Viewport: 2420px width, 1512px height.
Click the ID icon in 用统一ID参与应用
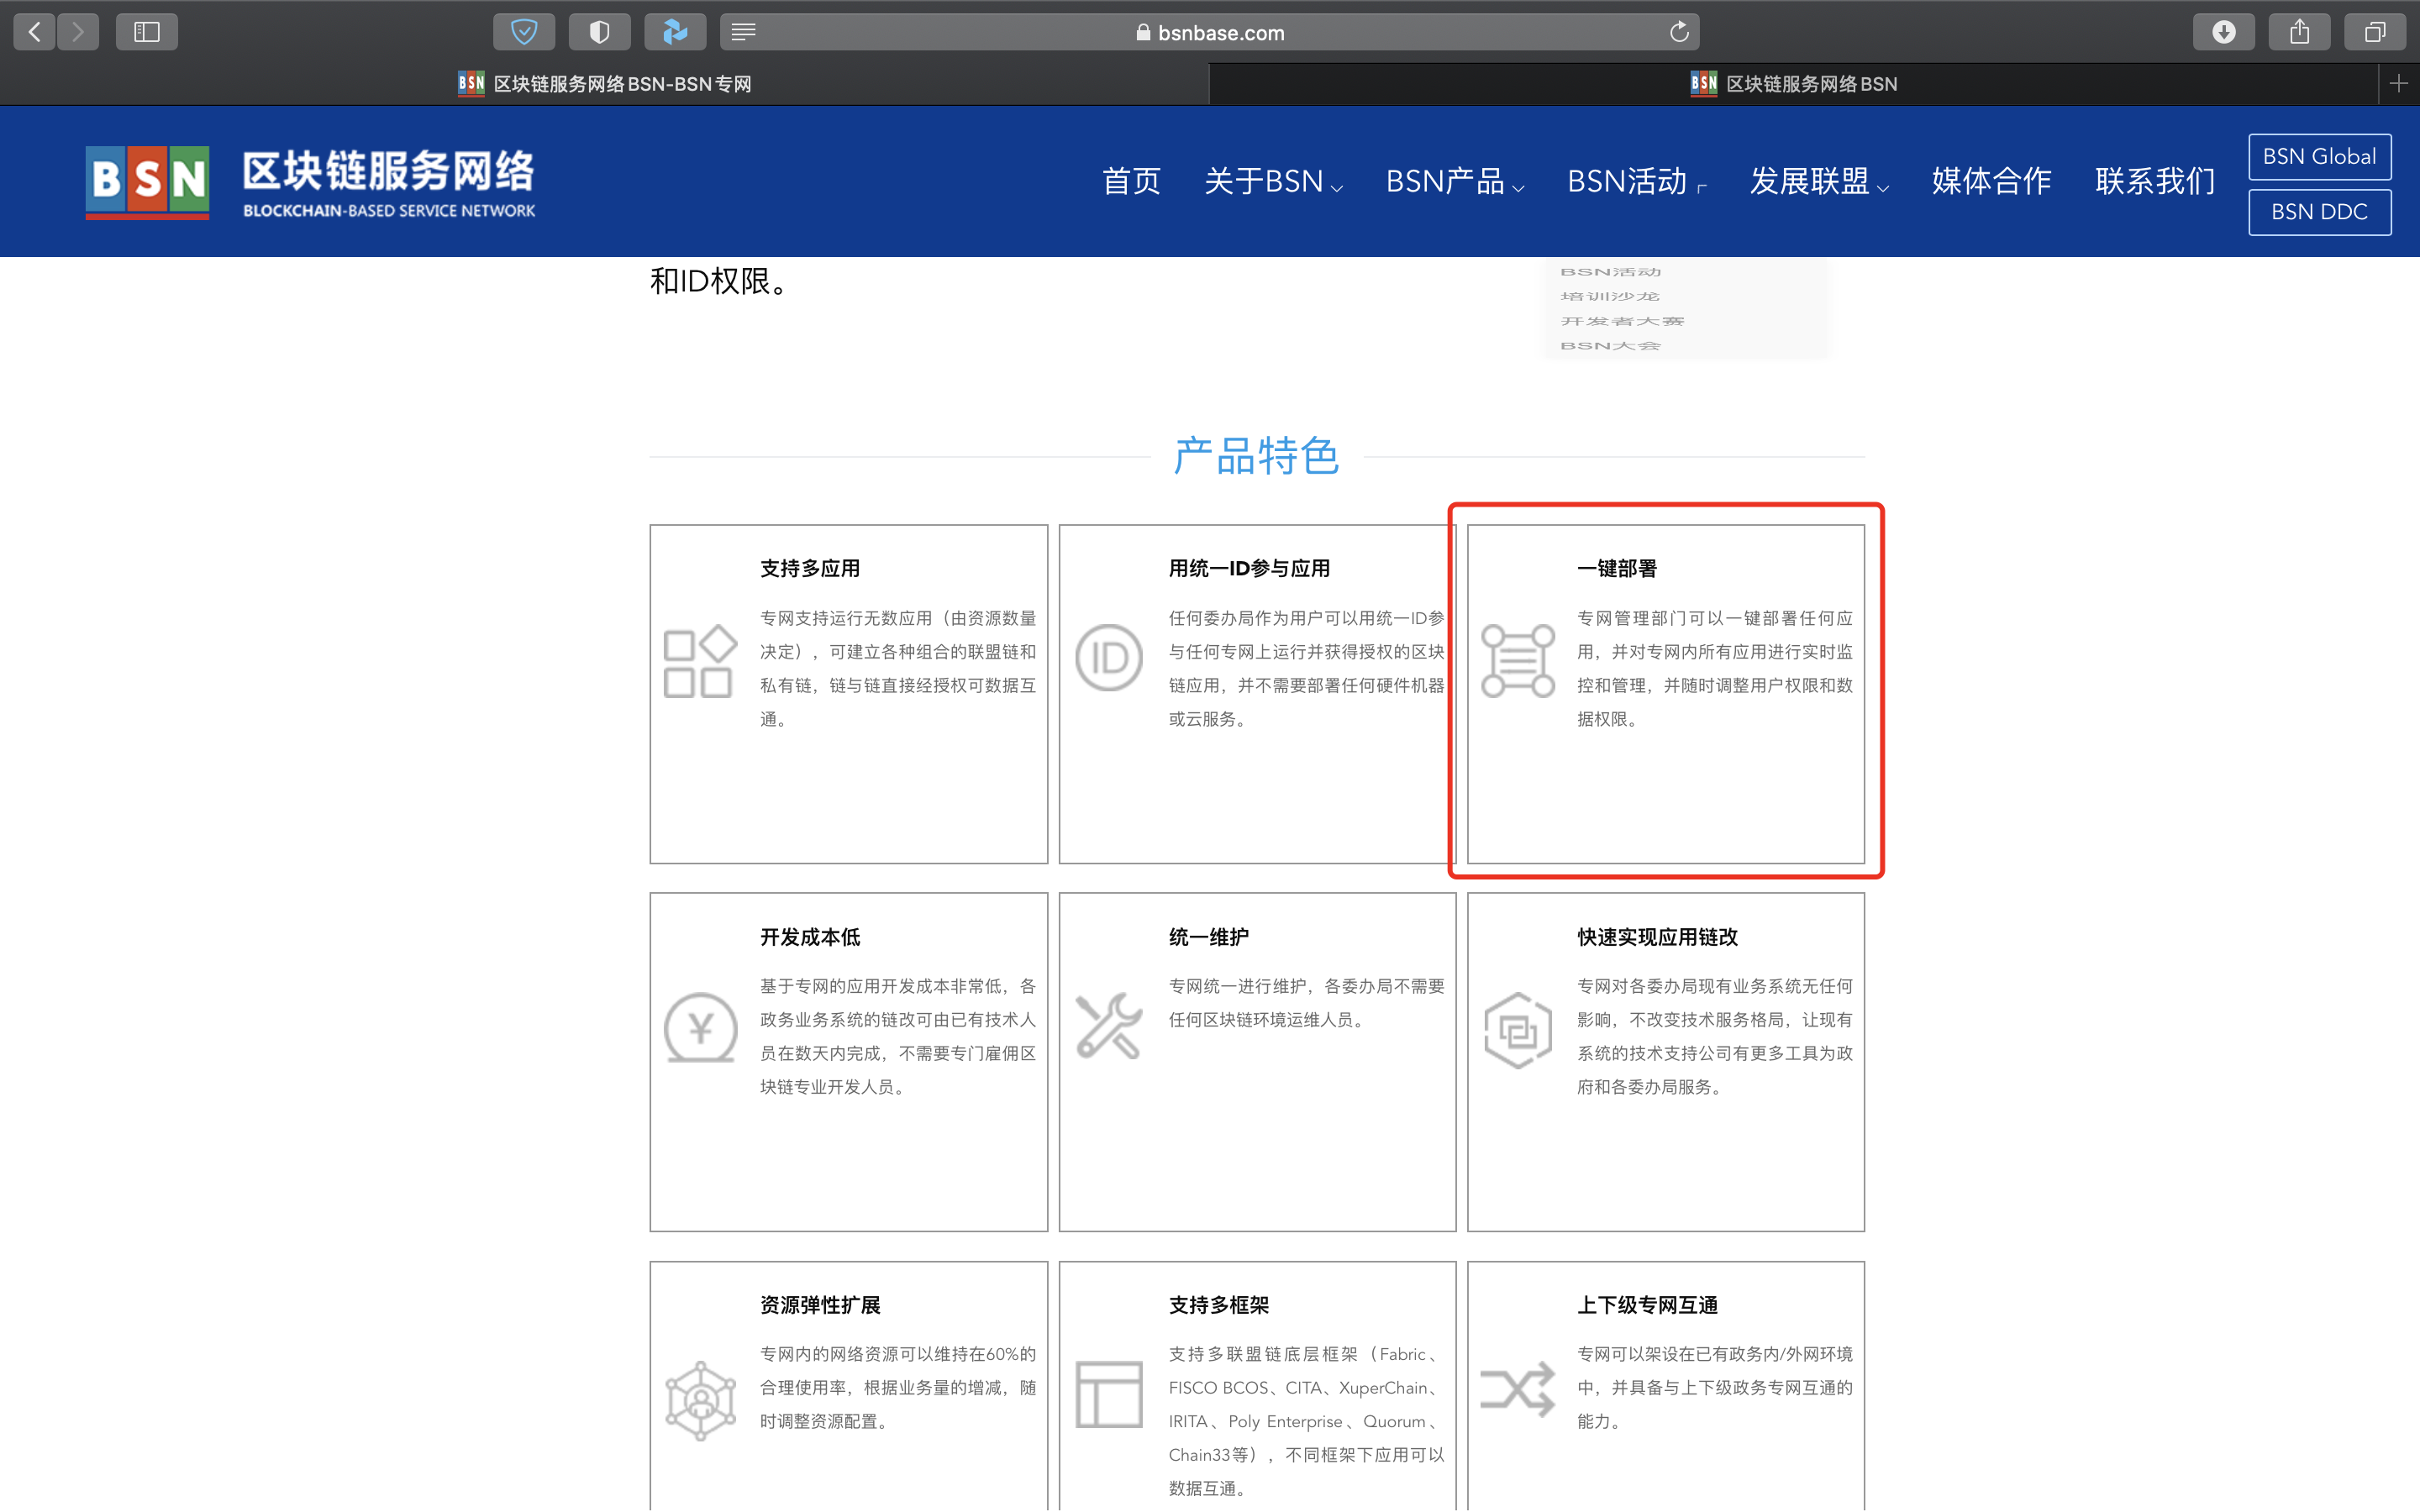click(1109, 657)
